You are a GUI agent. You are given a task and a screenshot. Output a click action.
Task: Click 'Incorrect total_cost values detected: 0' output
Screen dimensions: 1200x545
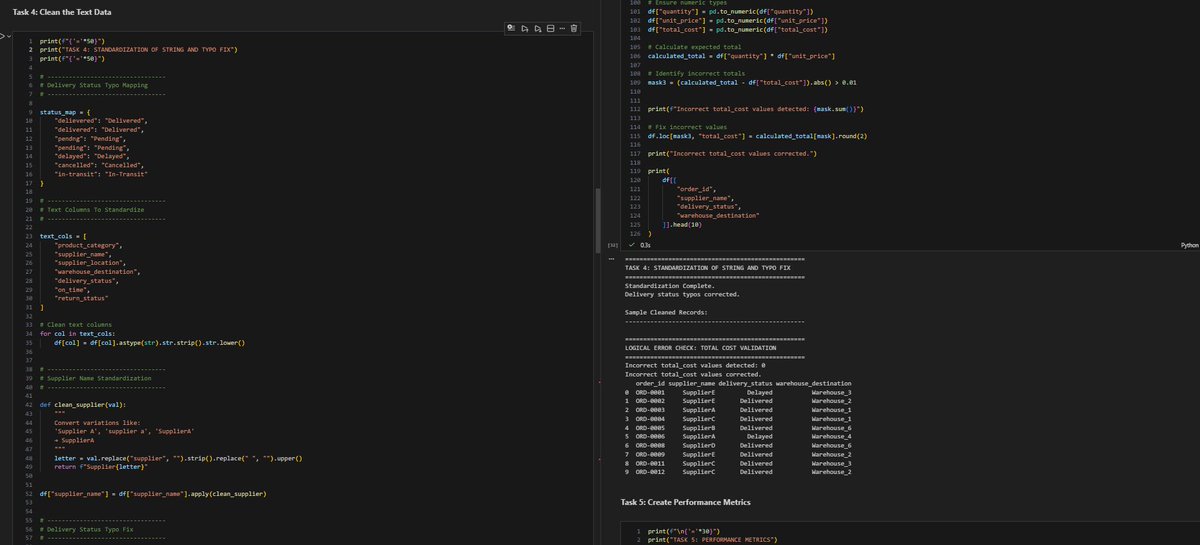[697, 365]
